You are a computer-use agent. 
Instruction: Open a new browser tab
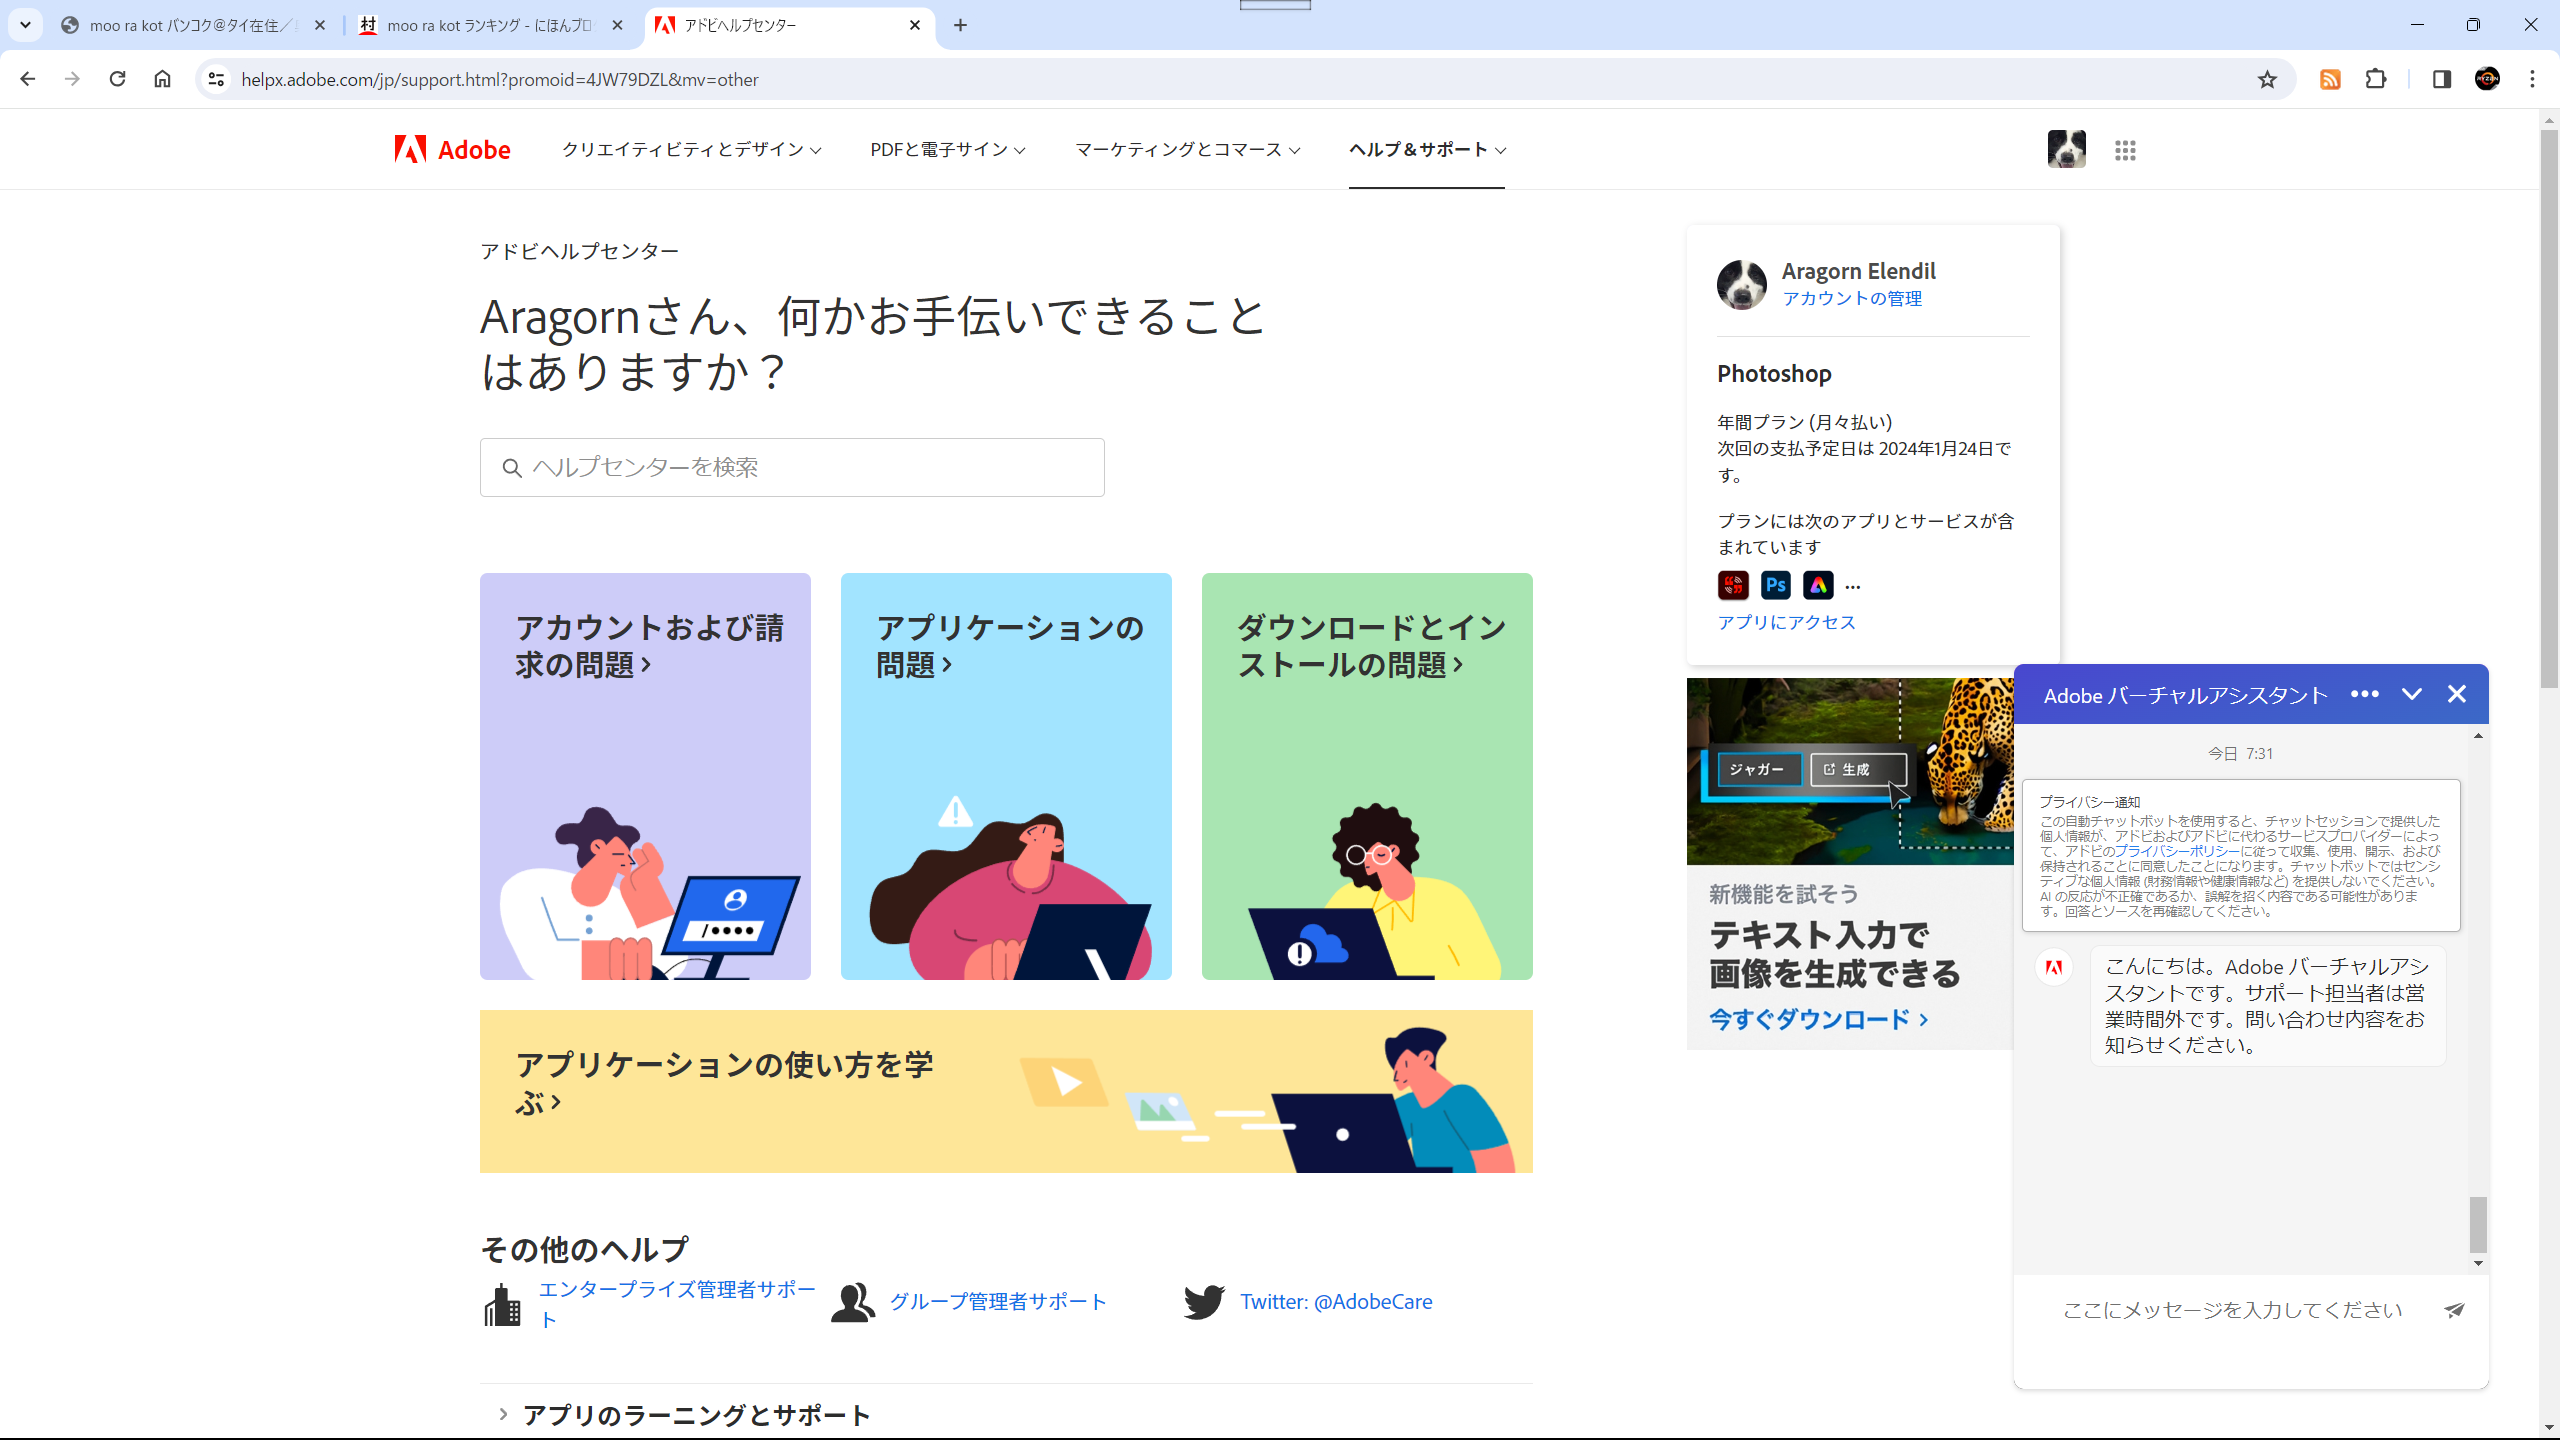(x=960, y=25)
